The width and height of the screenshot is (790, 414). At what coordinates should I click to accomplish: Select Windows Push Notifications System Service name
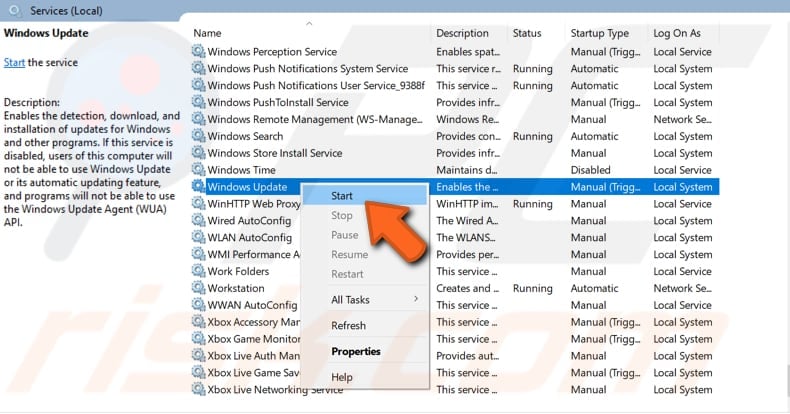[x=308, y=68]
